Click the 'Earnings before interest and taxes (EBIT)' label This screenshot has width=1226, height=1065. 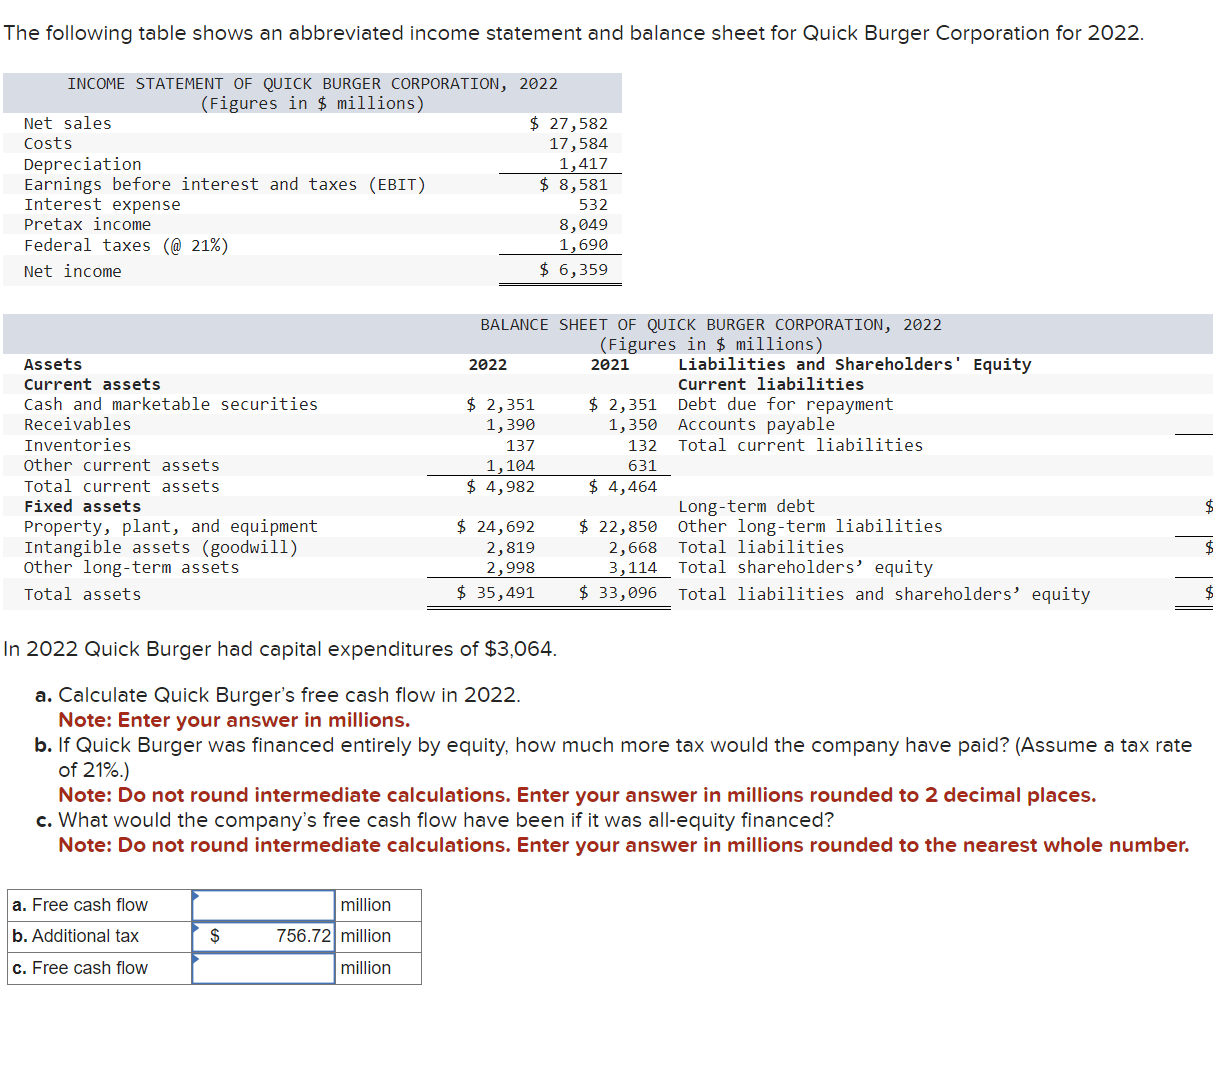click(225, 184)
